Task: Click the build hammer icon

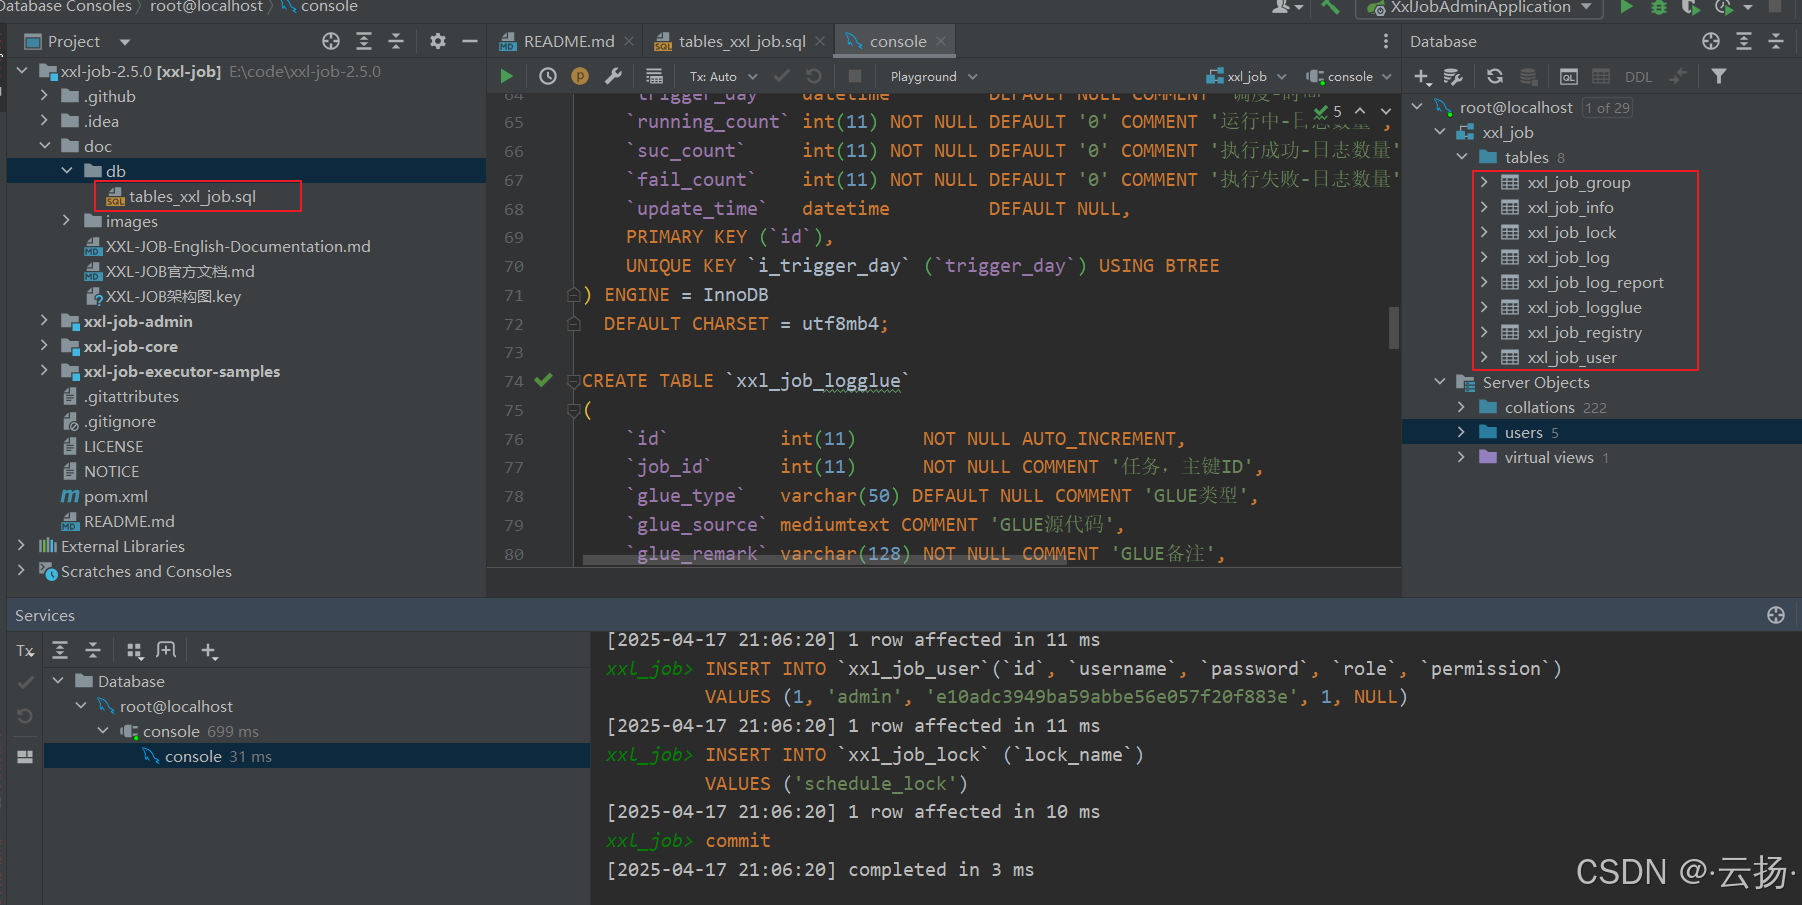Action: point(1330,7)
